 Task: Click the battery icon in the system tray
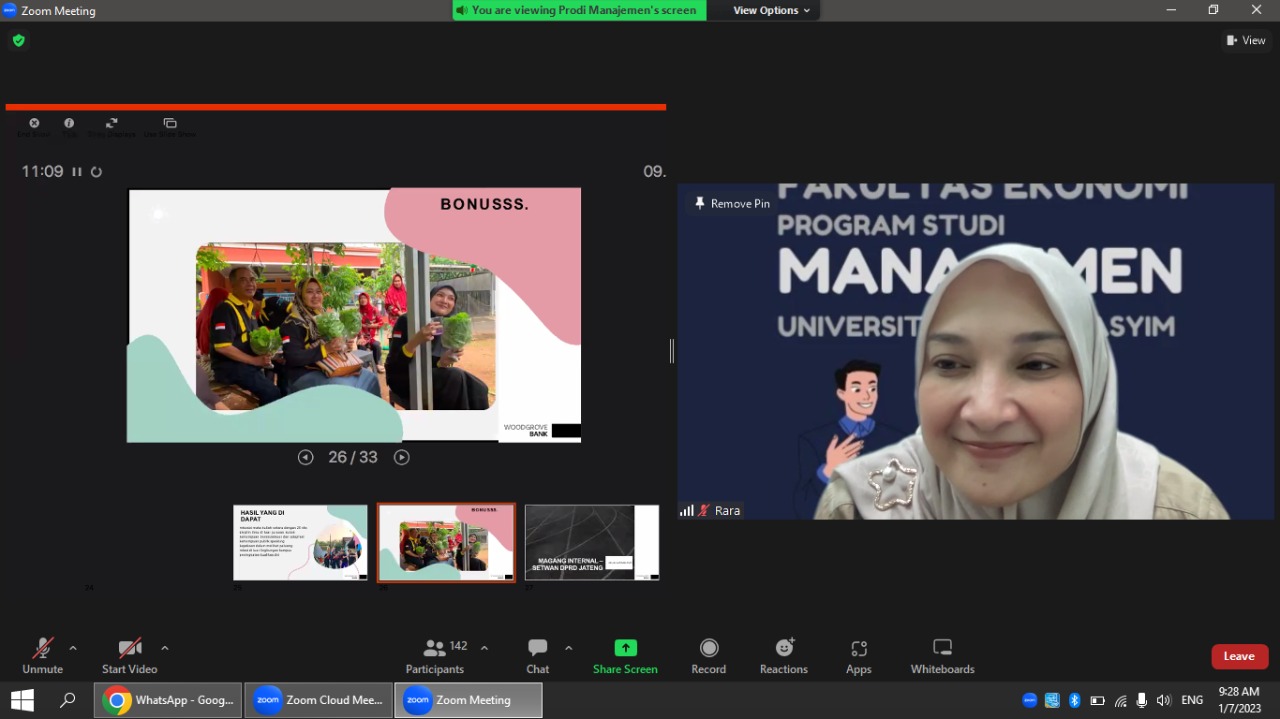coord(1097,700)
